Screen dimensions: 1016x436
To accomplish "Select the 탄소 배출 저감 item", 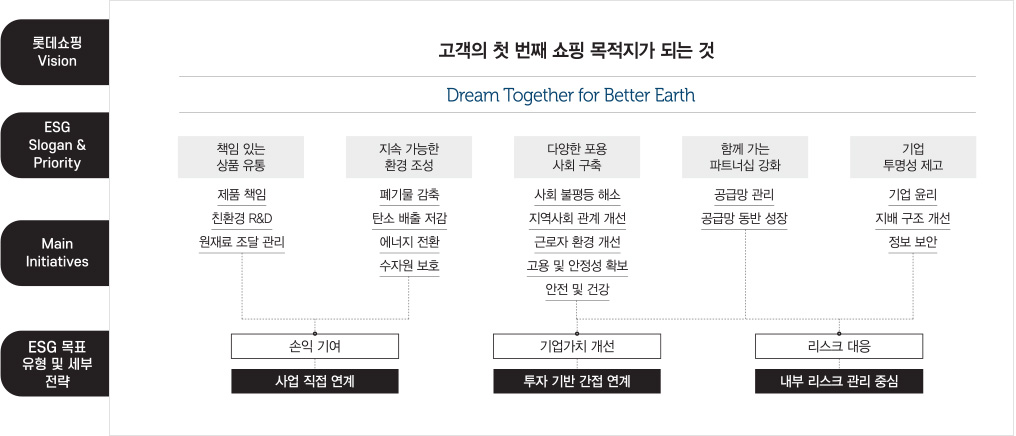I will [409, 218].
